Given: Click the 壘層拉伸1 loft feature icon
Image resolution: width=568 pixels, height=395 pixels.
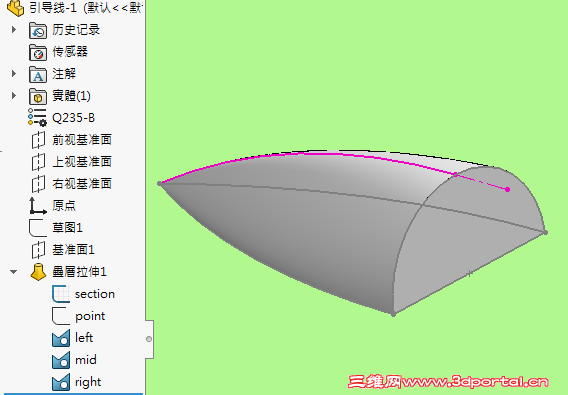Looking at the screenshot, I should 38,272.
